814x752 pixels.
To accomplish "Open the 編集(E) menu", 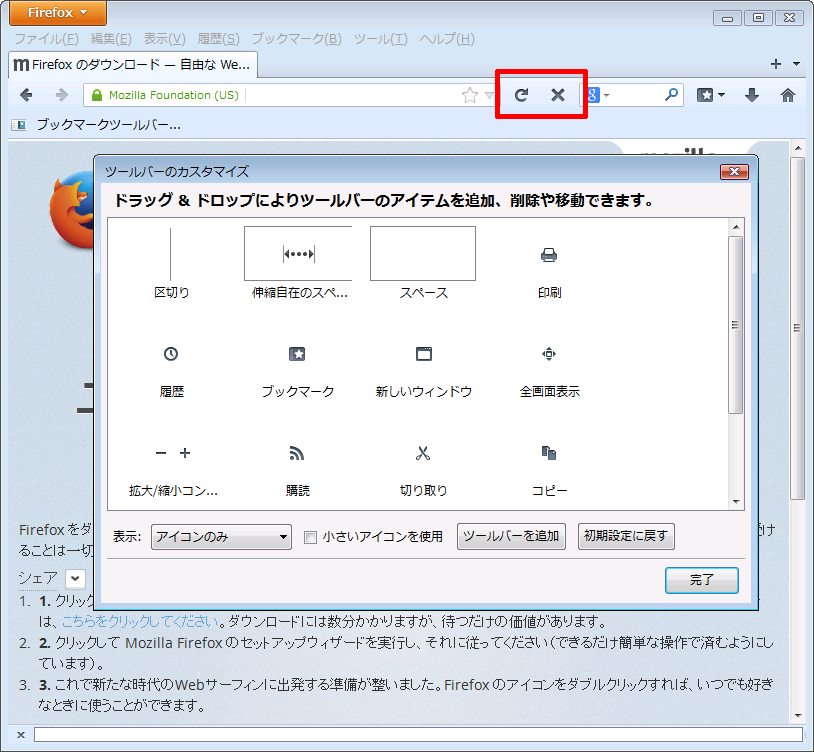I will (111, 39).
